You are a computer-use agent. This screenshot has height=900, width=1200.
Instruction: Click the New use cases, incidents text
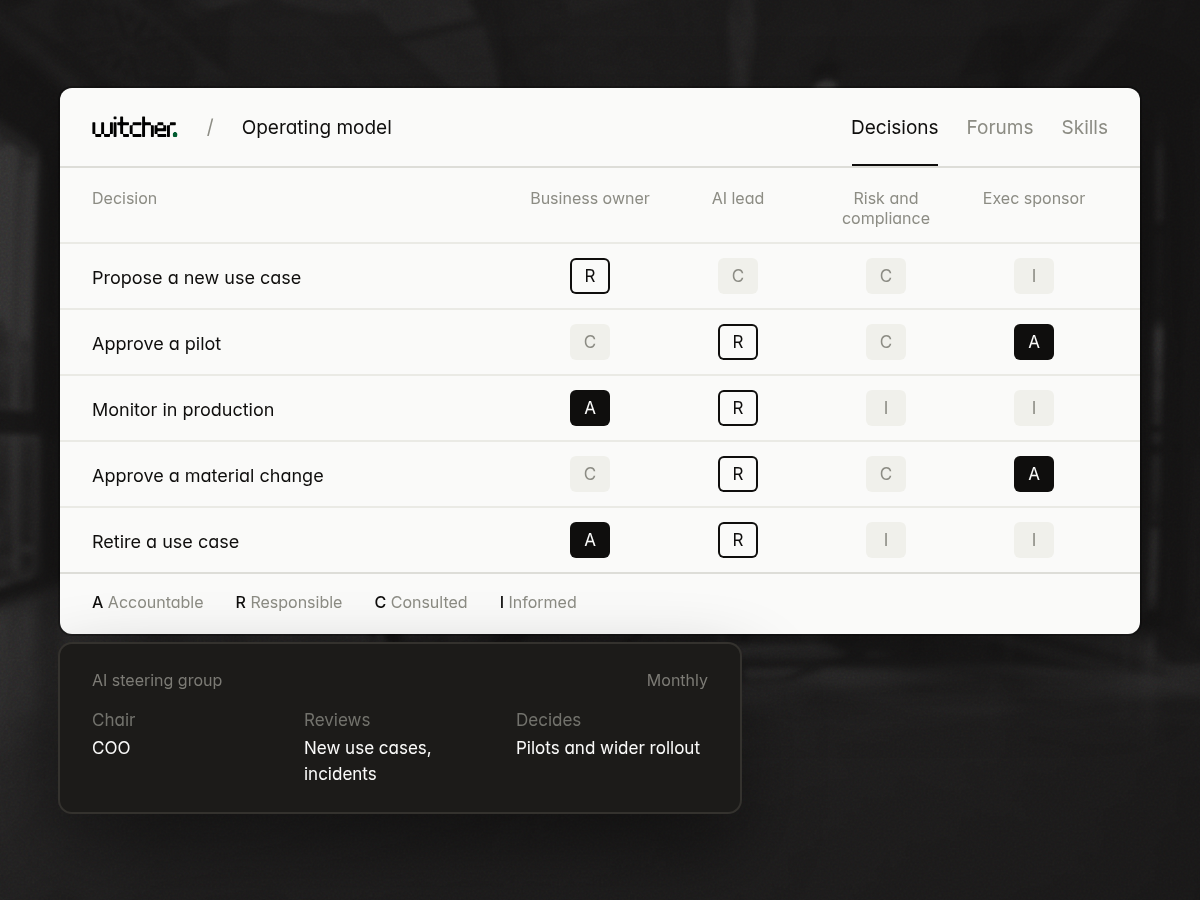click(368, 761)
